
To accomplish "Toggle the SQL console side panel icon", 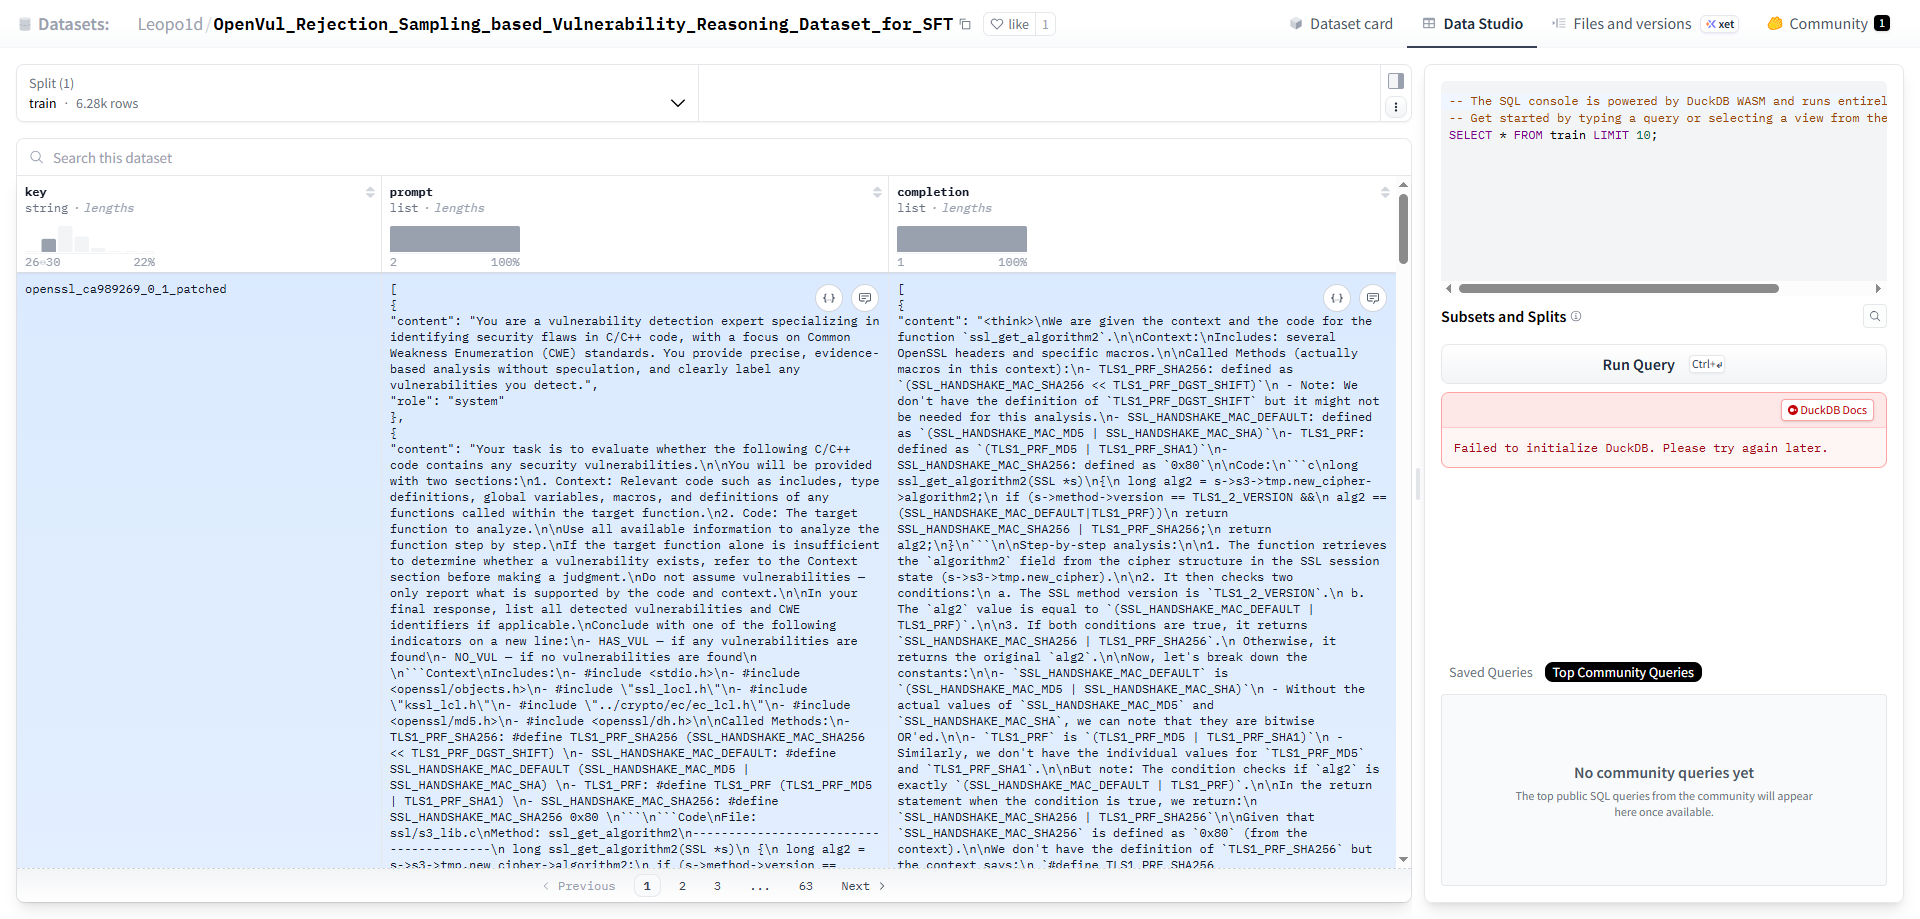I will click(1396, 81).
